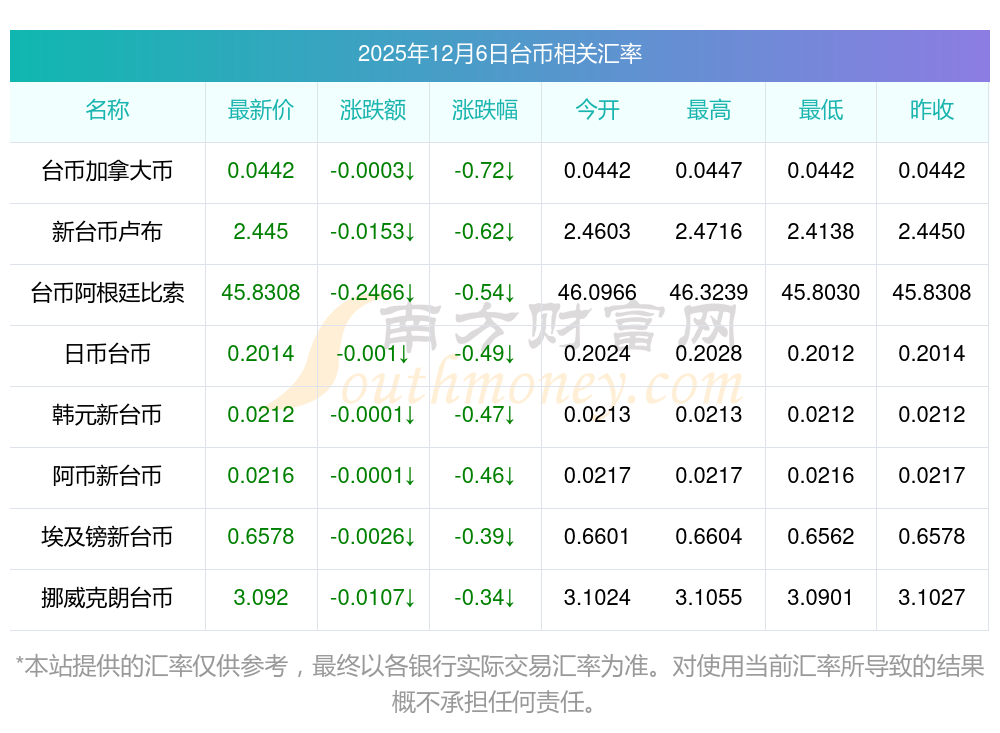Screen dimensions: 1000x733
Task: Click the 日币台币 row name
Action: pyautogui.click(x=107, y=353)
